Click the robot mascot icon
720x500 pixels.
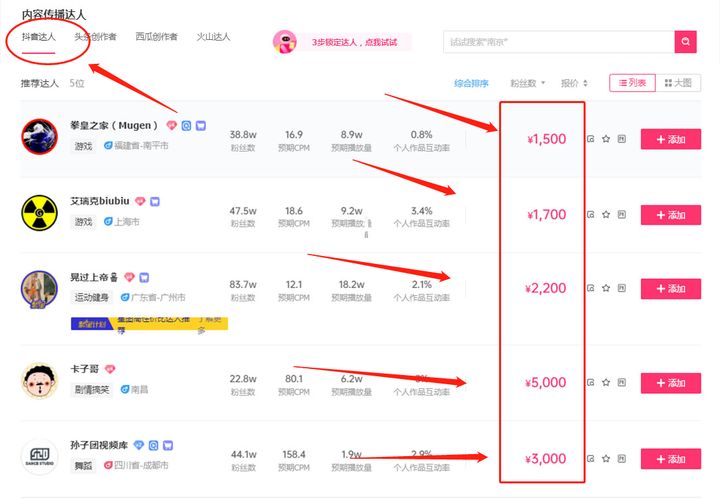pyautogui.click(x=284, y=42)
